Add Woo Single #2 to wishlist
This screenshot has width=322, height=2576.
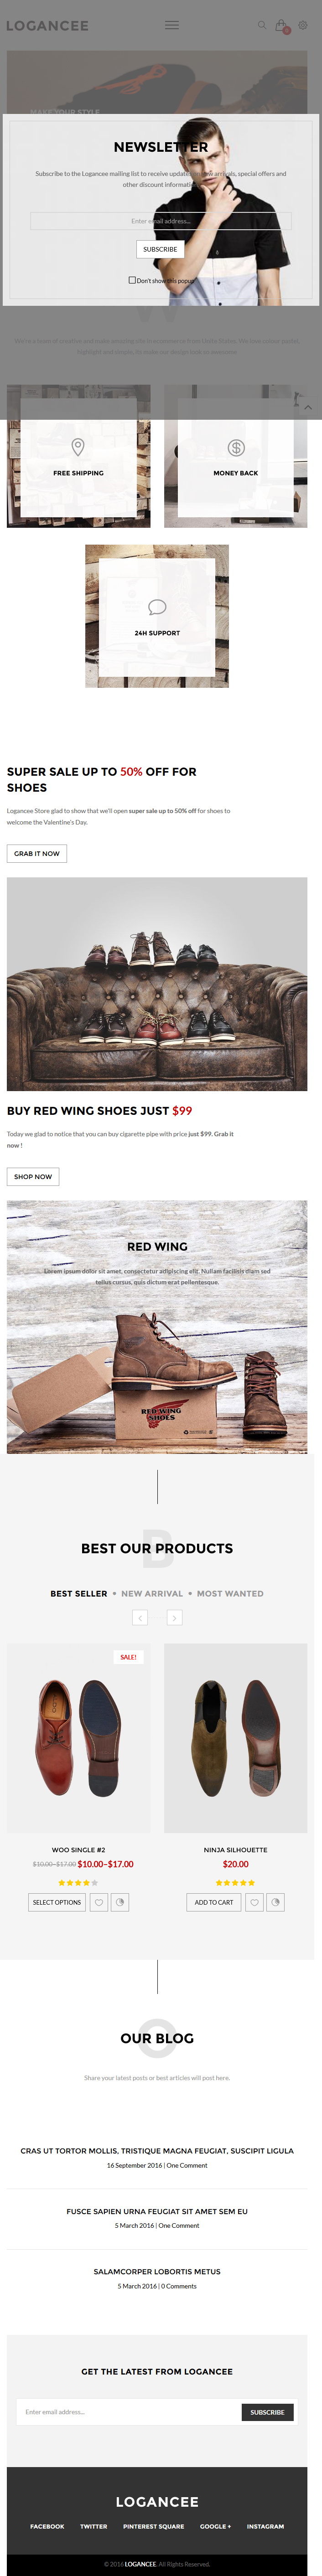pyautogui.click(x=99, y=1902)
